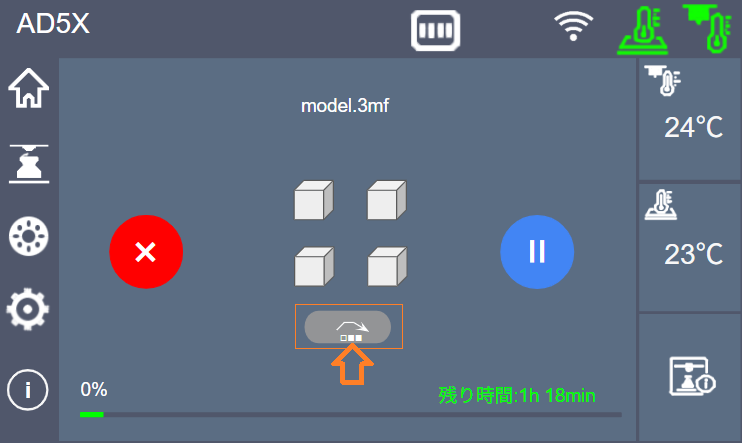Select the top-right cube object
Screen dimensions: 742x443
tap(387, 200)
